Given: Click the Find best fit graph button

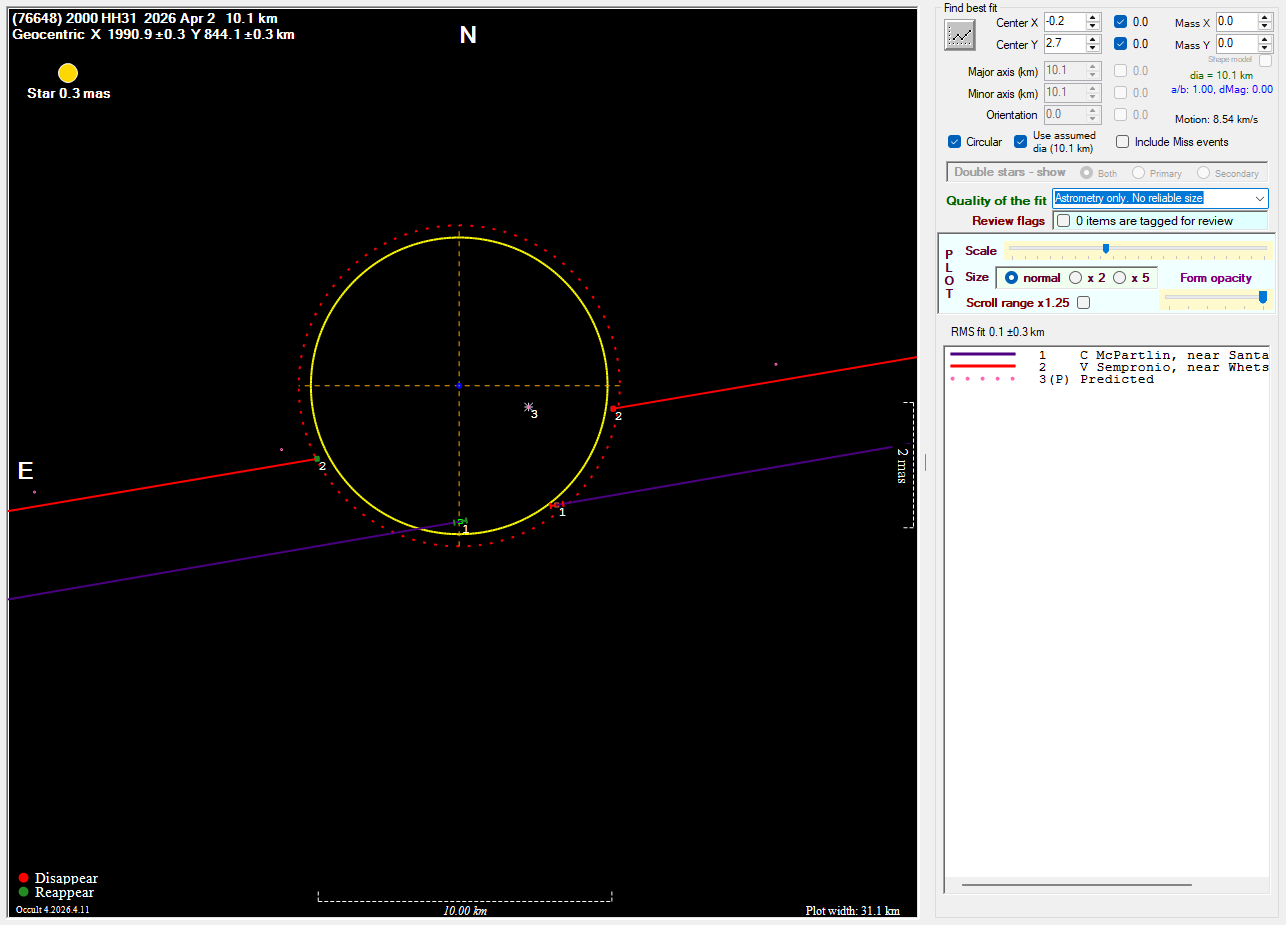Looking at the screenshot, I should [x=960, y=35].
